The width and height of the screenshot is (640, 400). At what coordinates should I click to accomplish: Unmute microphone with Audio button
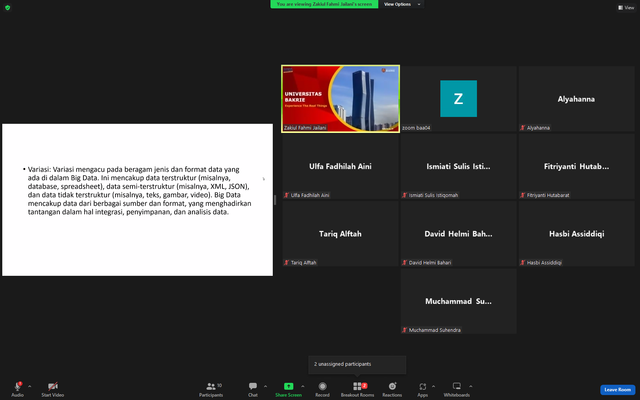tap(18, 389)
